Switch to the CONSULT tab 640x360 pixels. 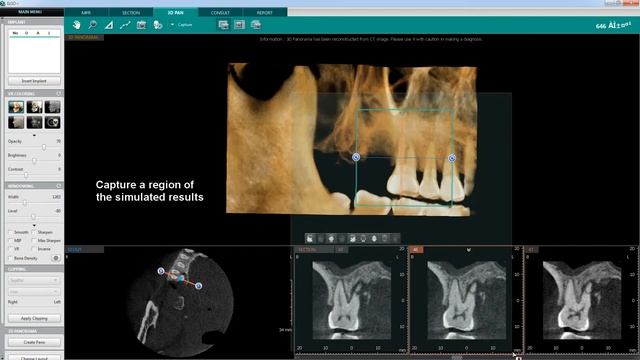coord(220,13)
